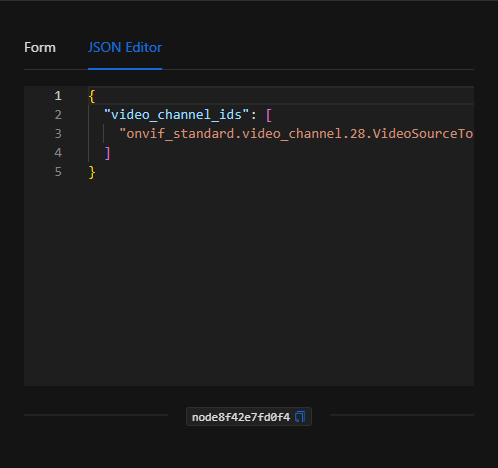Switch to the Form tab

click(40, 48)
